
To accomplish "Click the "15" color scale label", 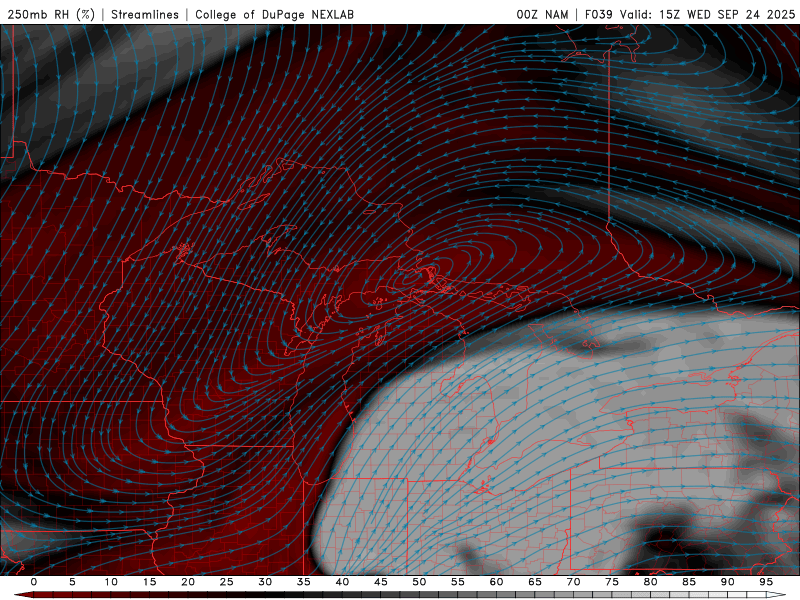I will pyautogui.click(x=149, y=582).
